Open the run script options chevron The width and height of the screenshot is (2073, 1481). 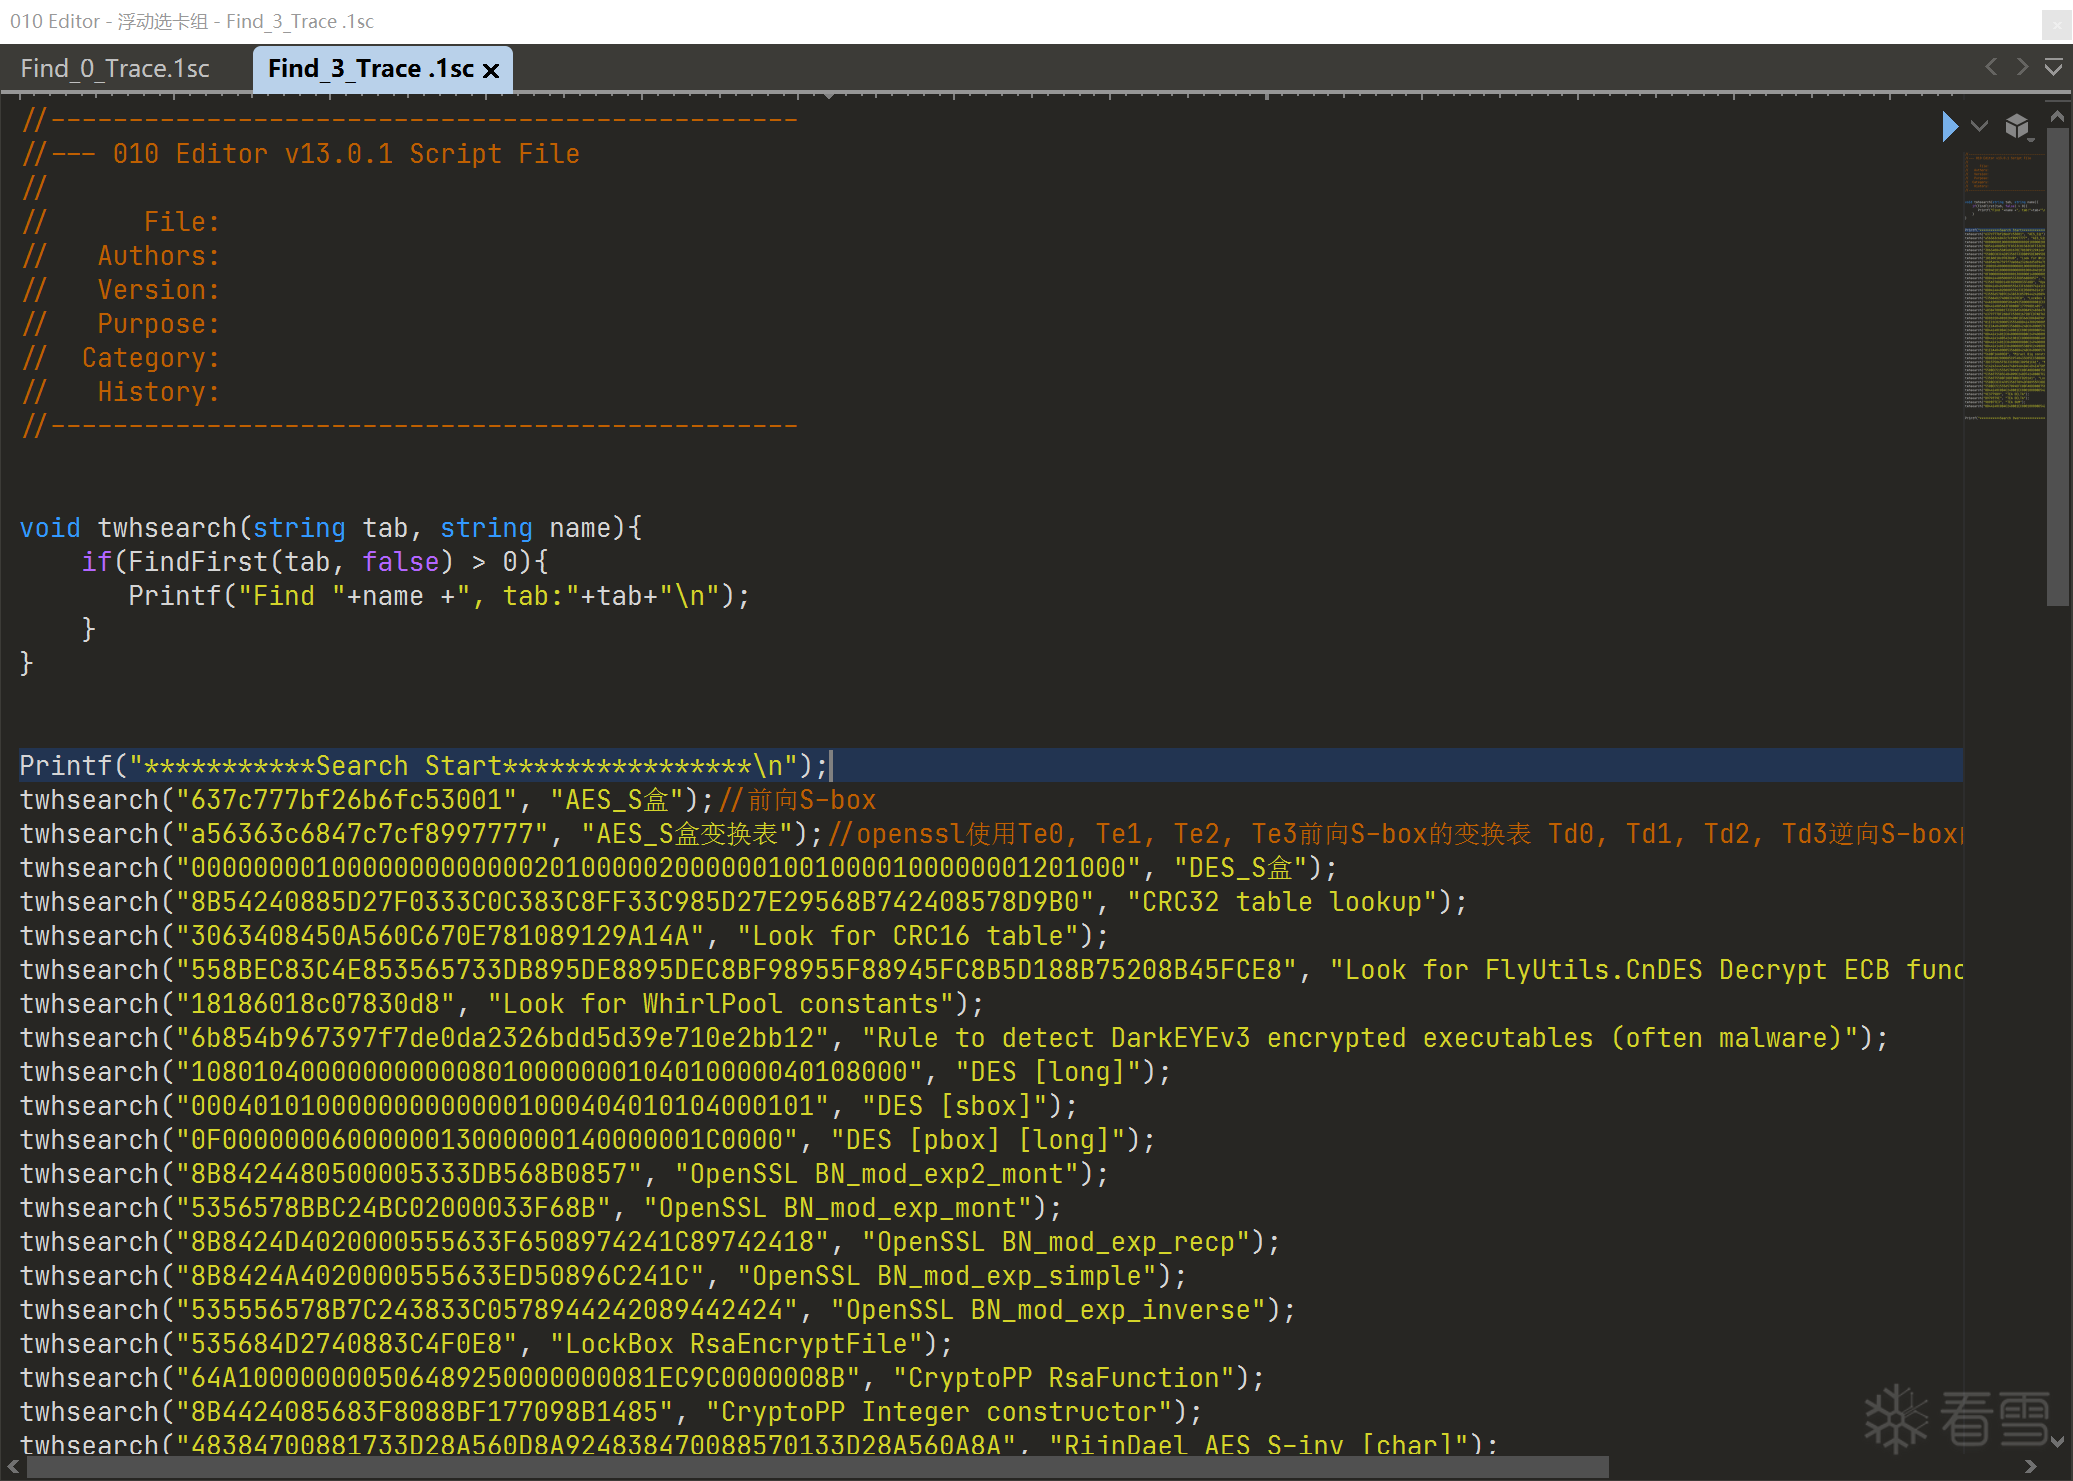(1979, 126)
